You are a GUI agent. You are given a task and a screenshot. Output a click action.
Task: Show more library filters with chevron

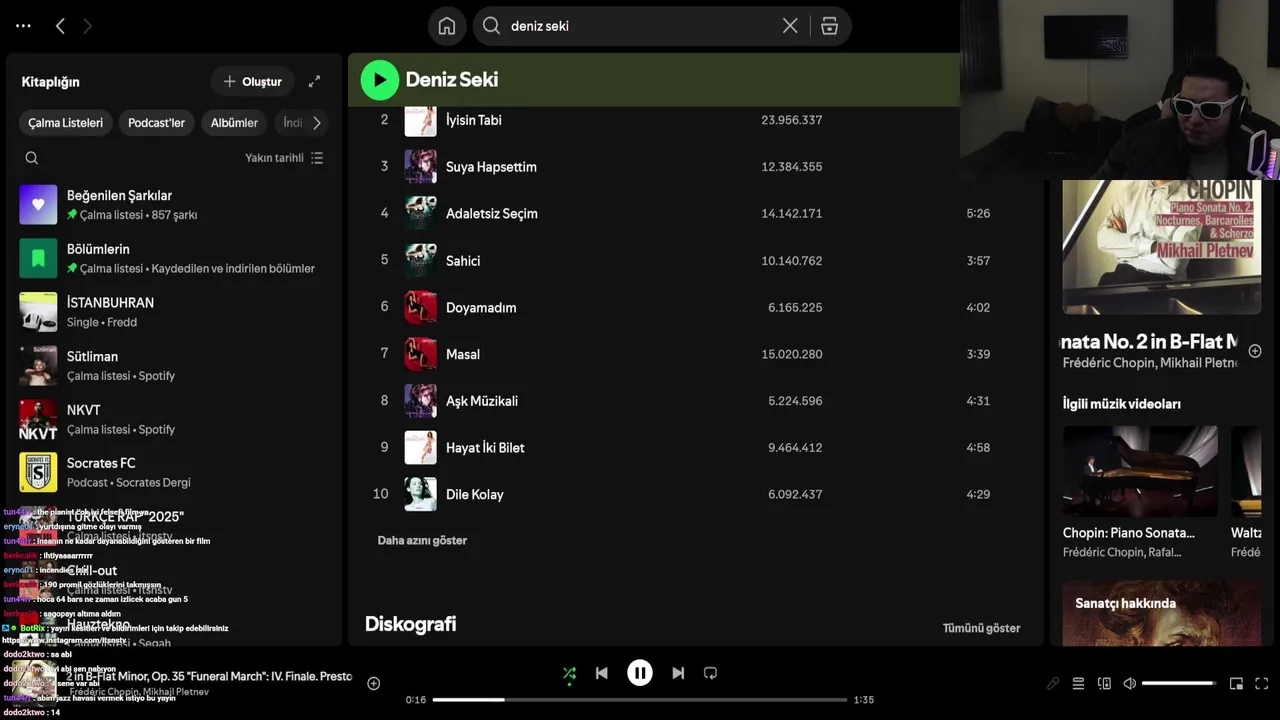(x=316, y=123)
